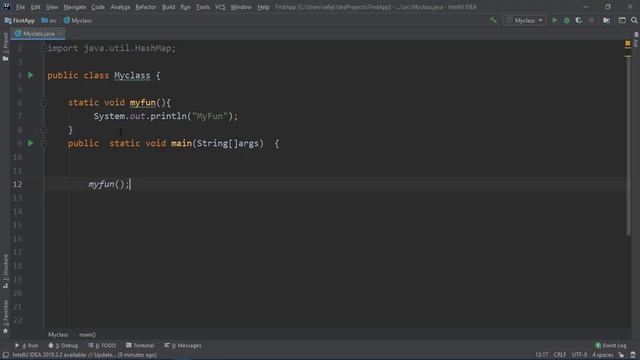Open the Tools menu
640x360 pixels.
(203, 7)
